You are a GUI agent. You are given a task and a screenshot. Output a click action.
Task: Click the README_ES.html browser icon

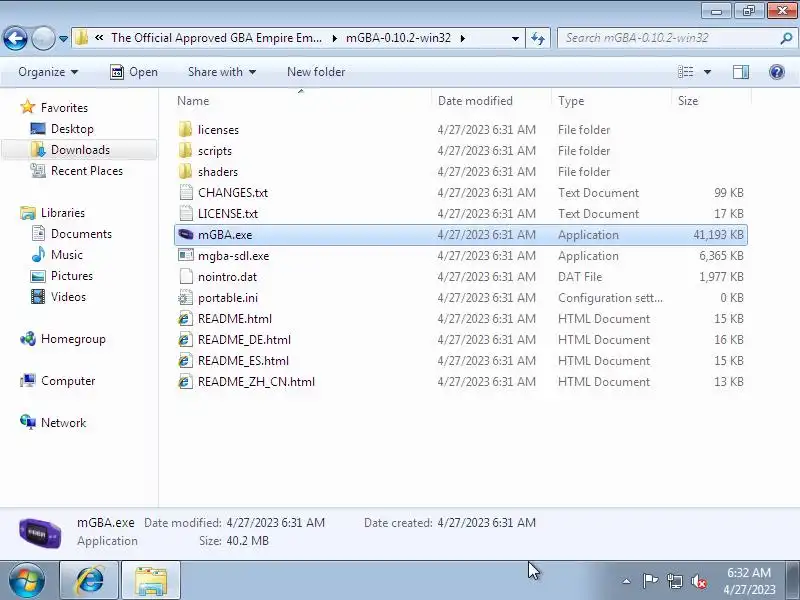click(x=186, y=360)
